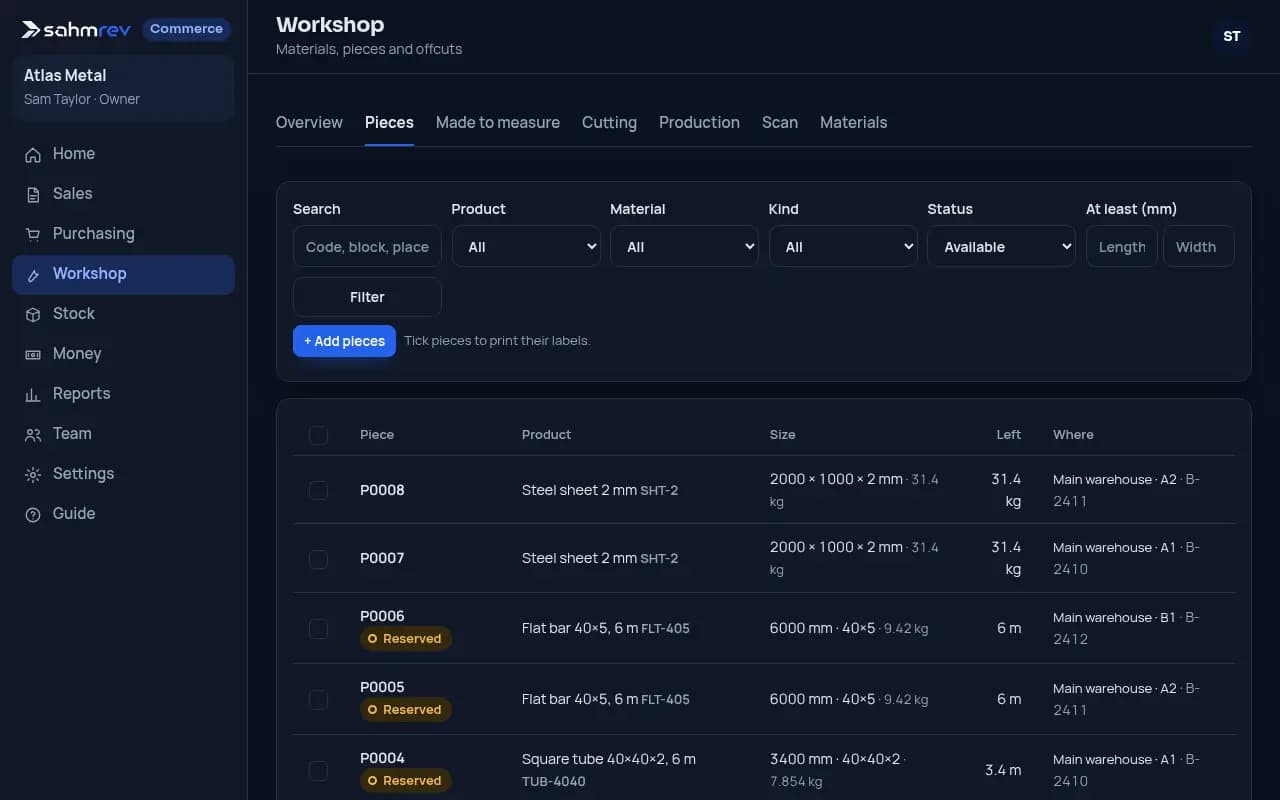Switch to the Materials tab
Screen dimensions: 1280x800
click(854, 122)
